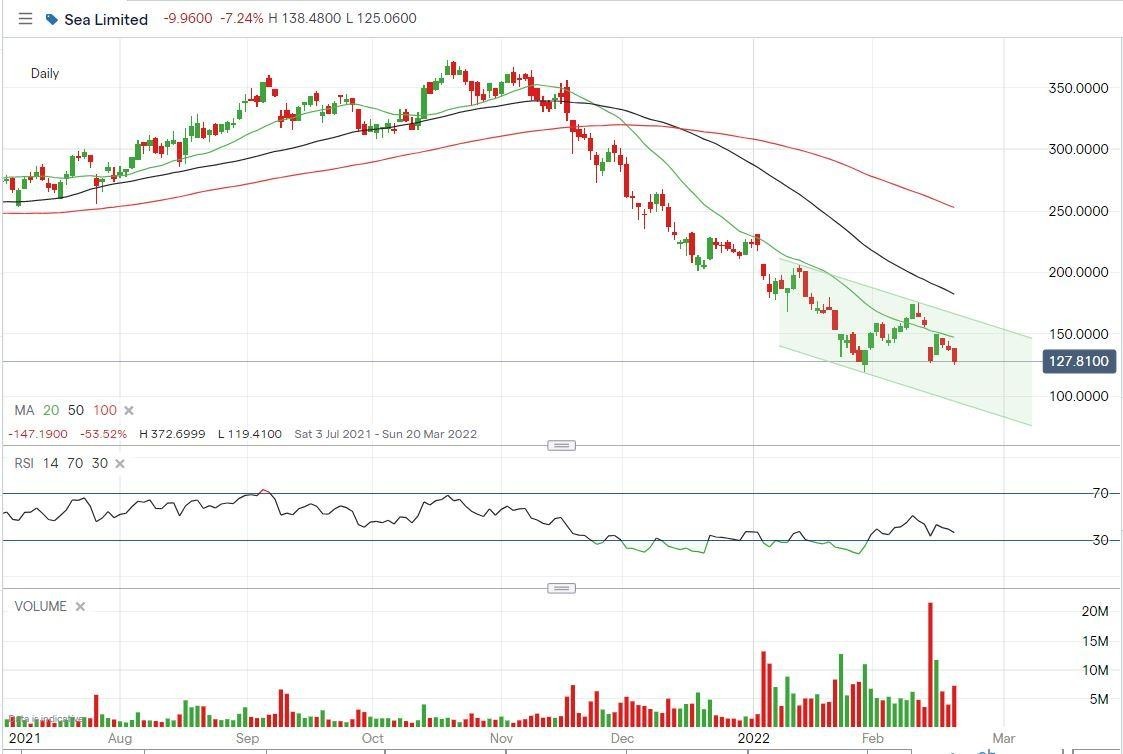1123x754 pixels.
Task: Click the Feb label on the time axis
Action: click(x=872, y=738)
